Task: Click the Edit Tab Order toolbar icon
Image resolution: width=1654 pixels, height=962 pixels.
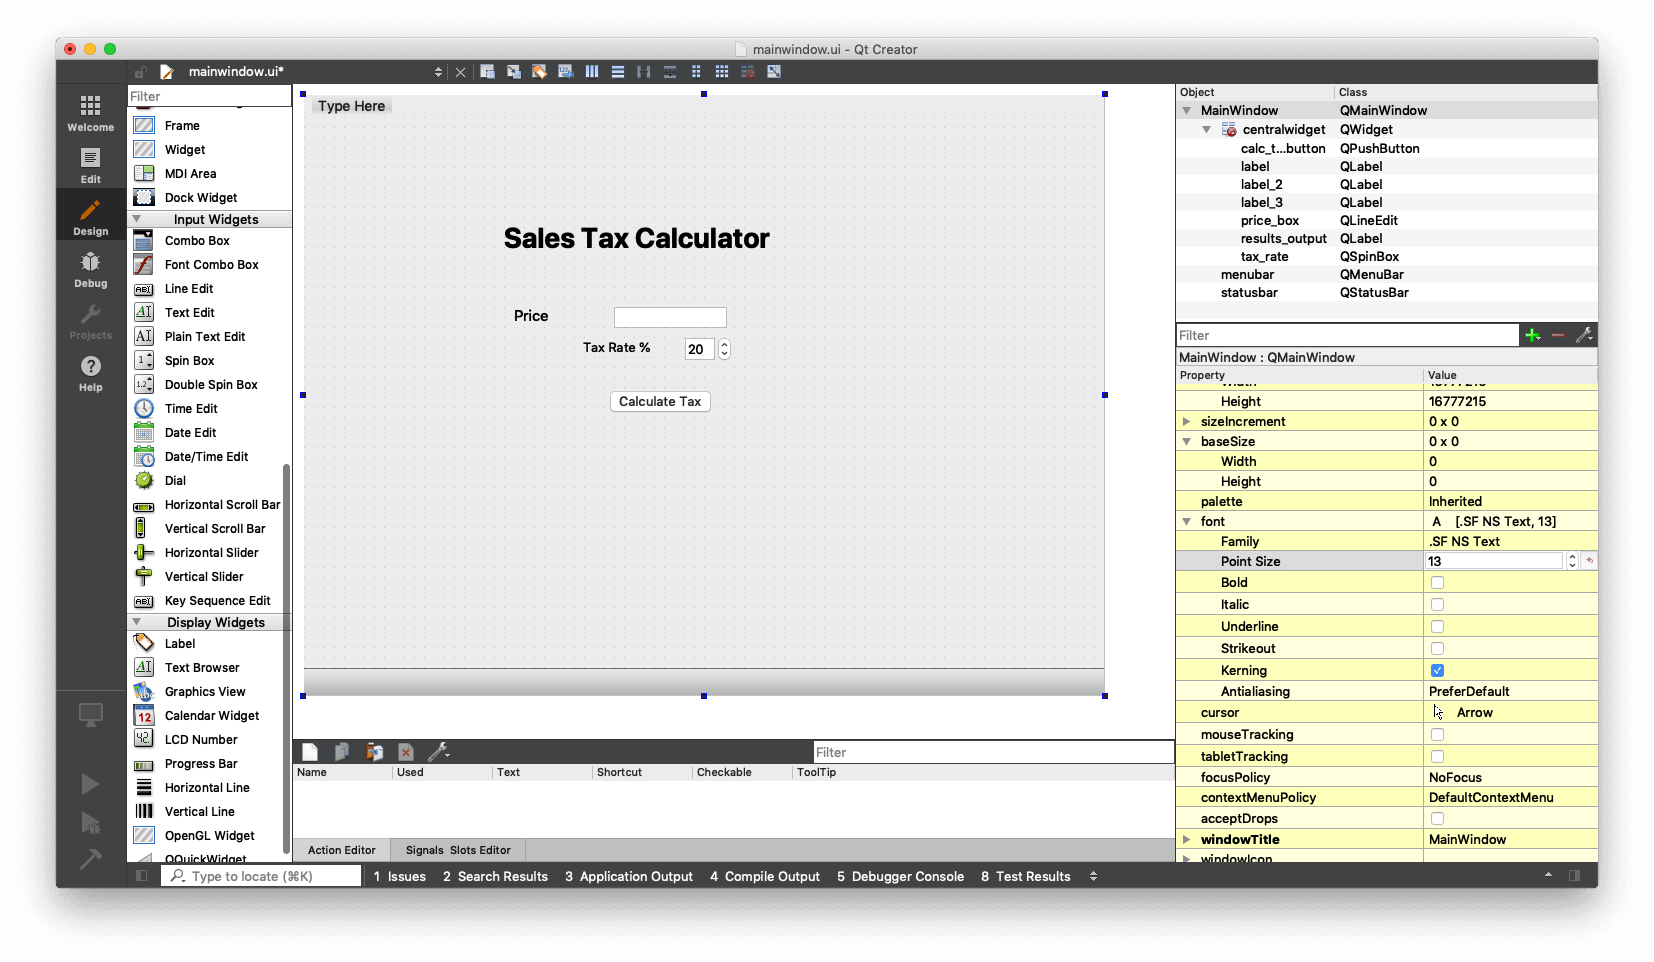Action: (x=565, y=71)
